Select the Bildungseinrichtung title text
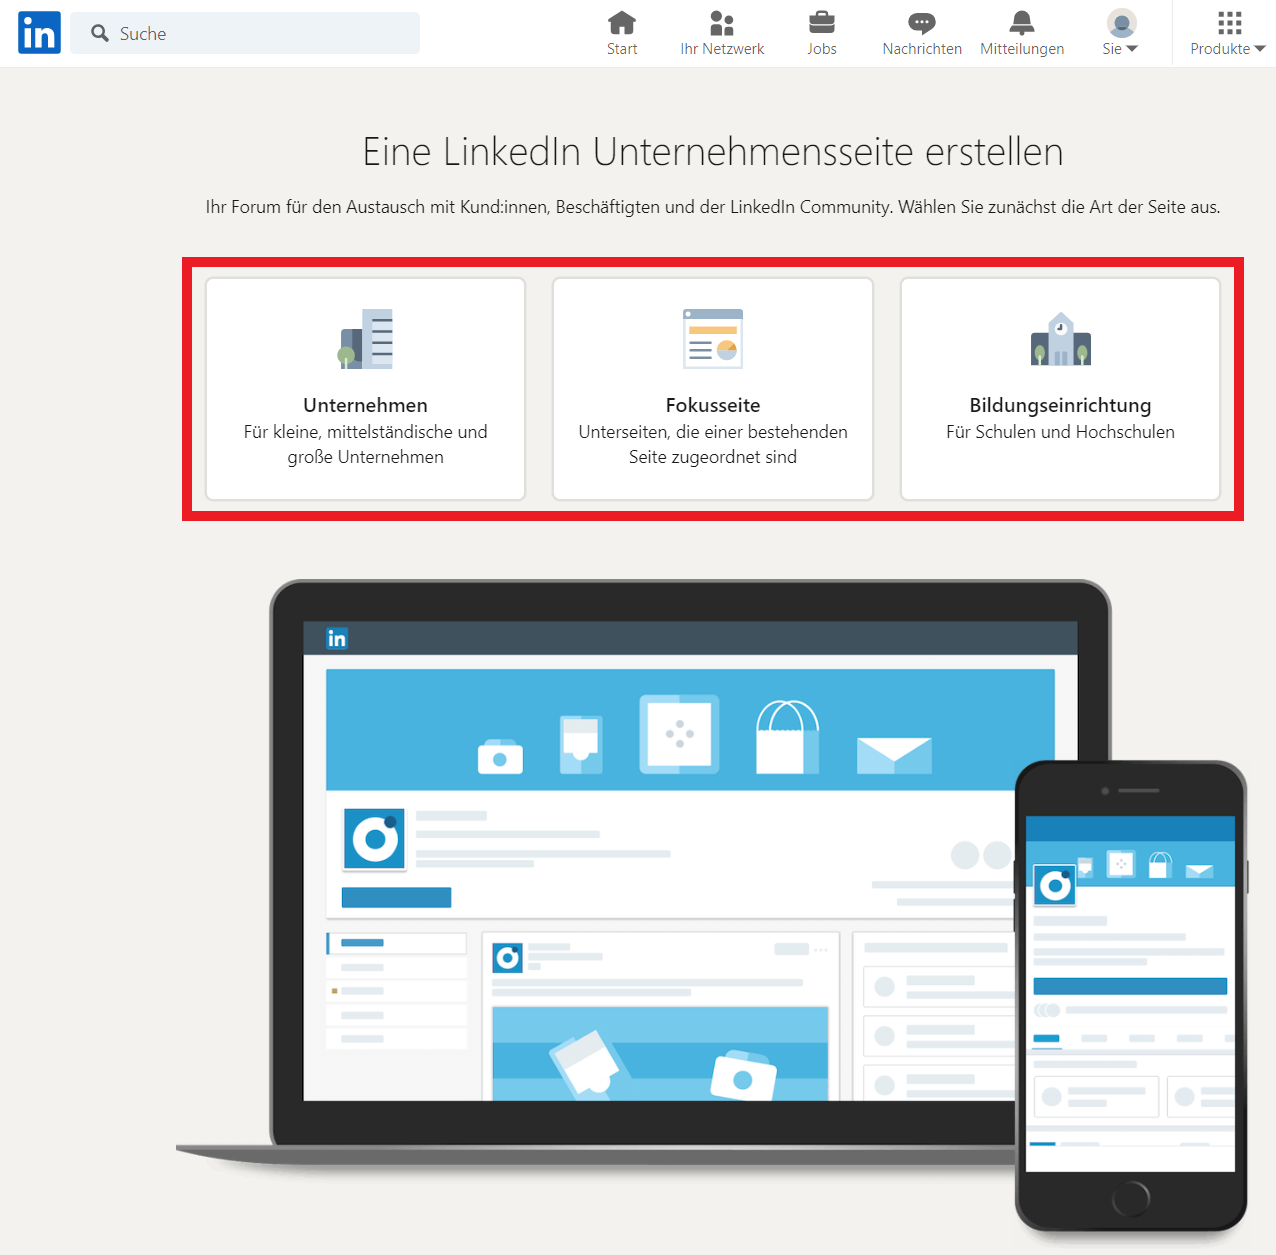1276x1255 pixels. pos(1060,405)
